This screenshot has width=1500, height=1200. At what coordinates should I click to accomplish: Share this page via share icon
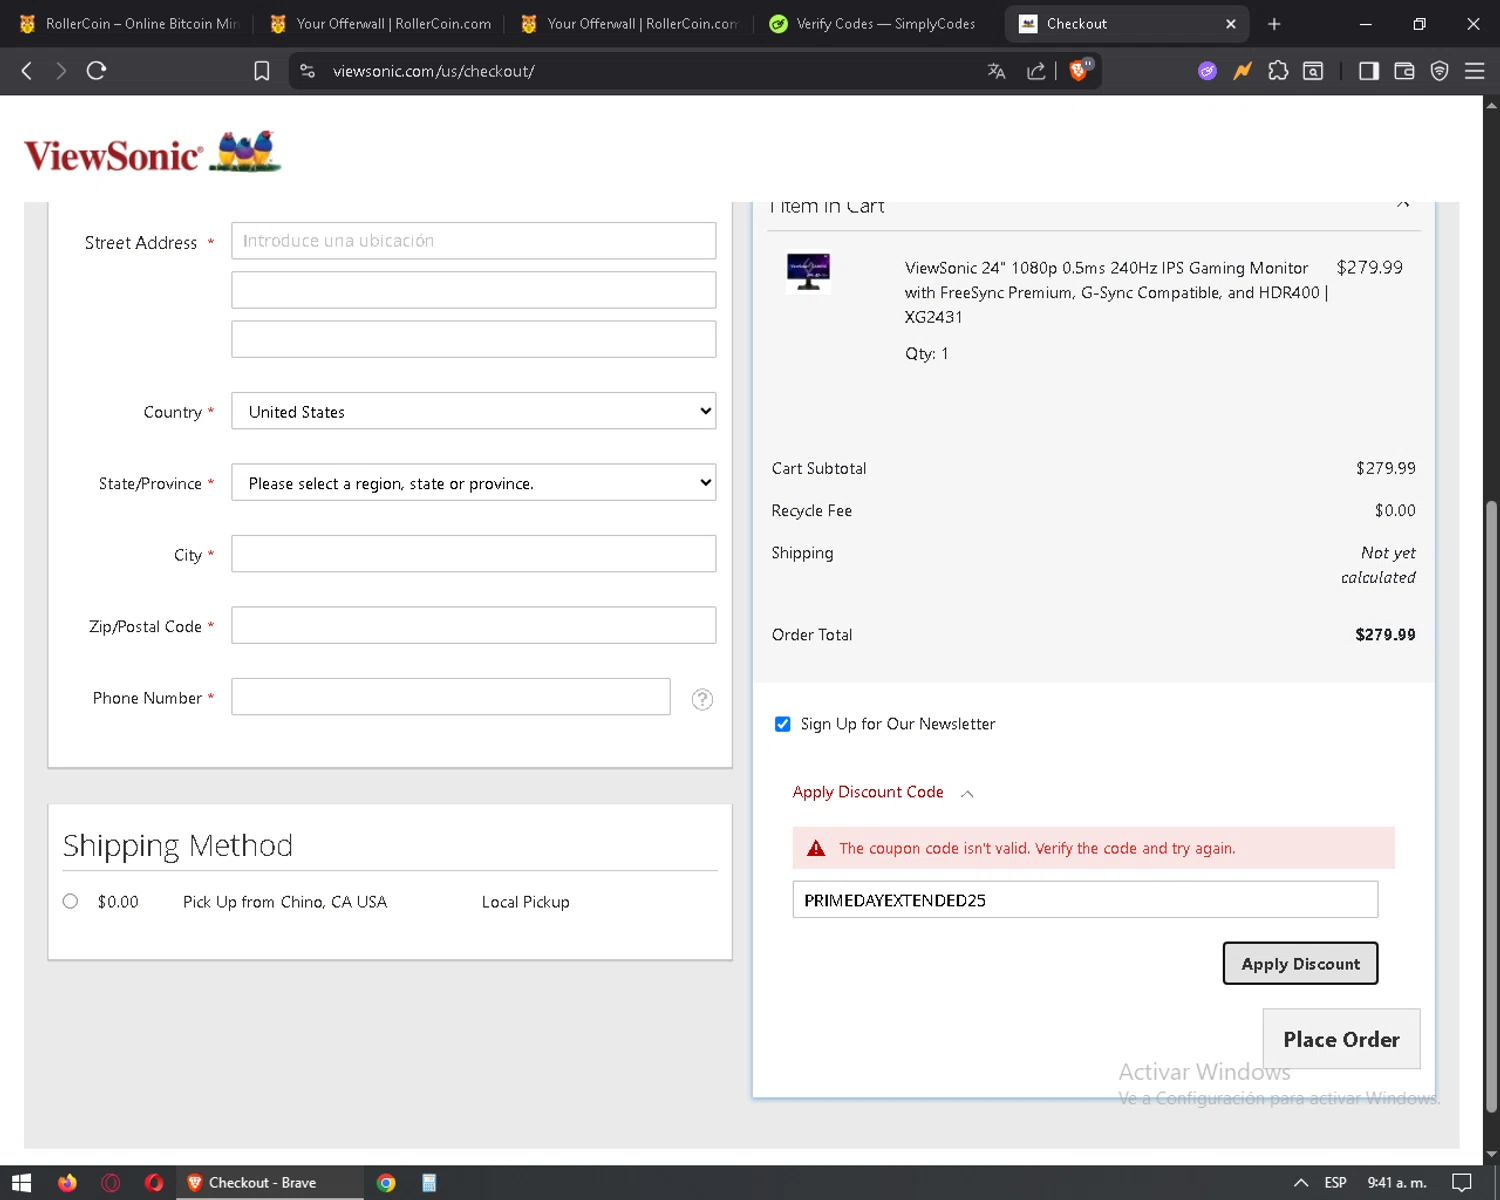1036,71
